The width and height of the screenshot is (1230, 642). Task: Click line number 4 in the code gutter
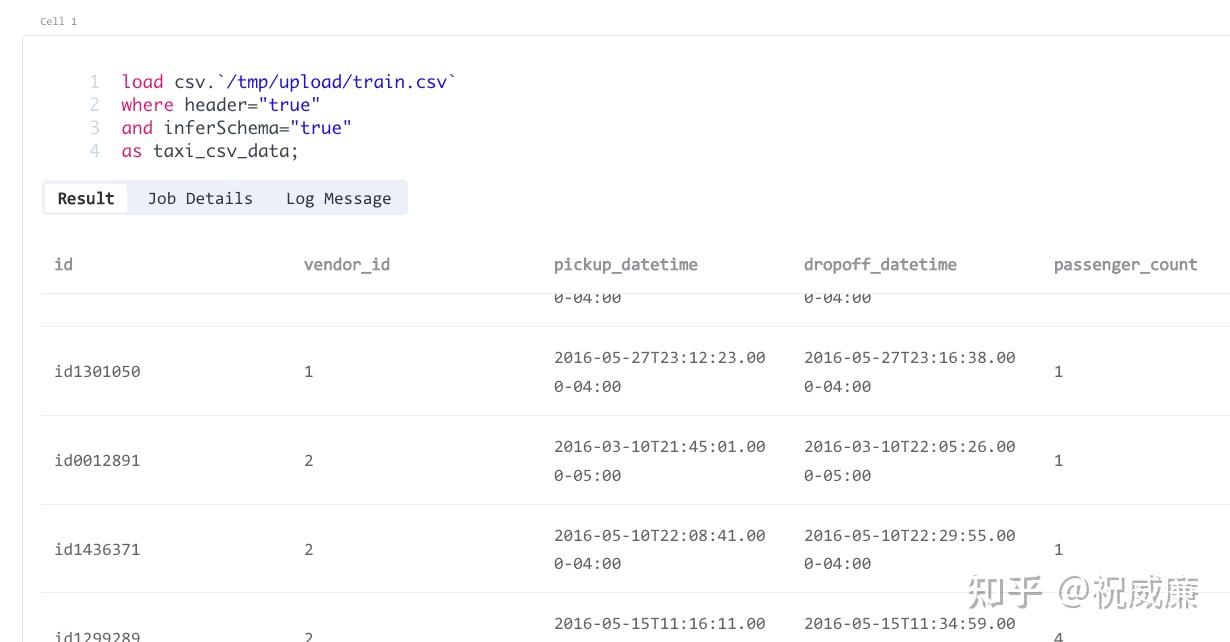coord(95,151)
